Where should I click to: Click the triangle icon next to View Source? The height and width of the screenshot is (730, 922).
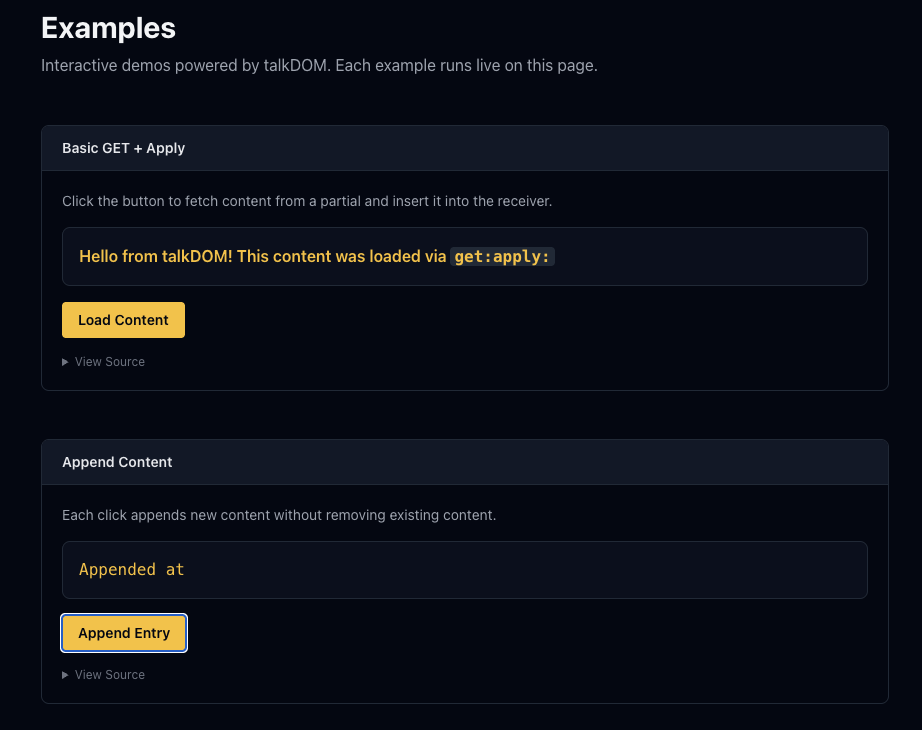(x=65, y=361)
